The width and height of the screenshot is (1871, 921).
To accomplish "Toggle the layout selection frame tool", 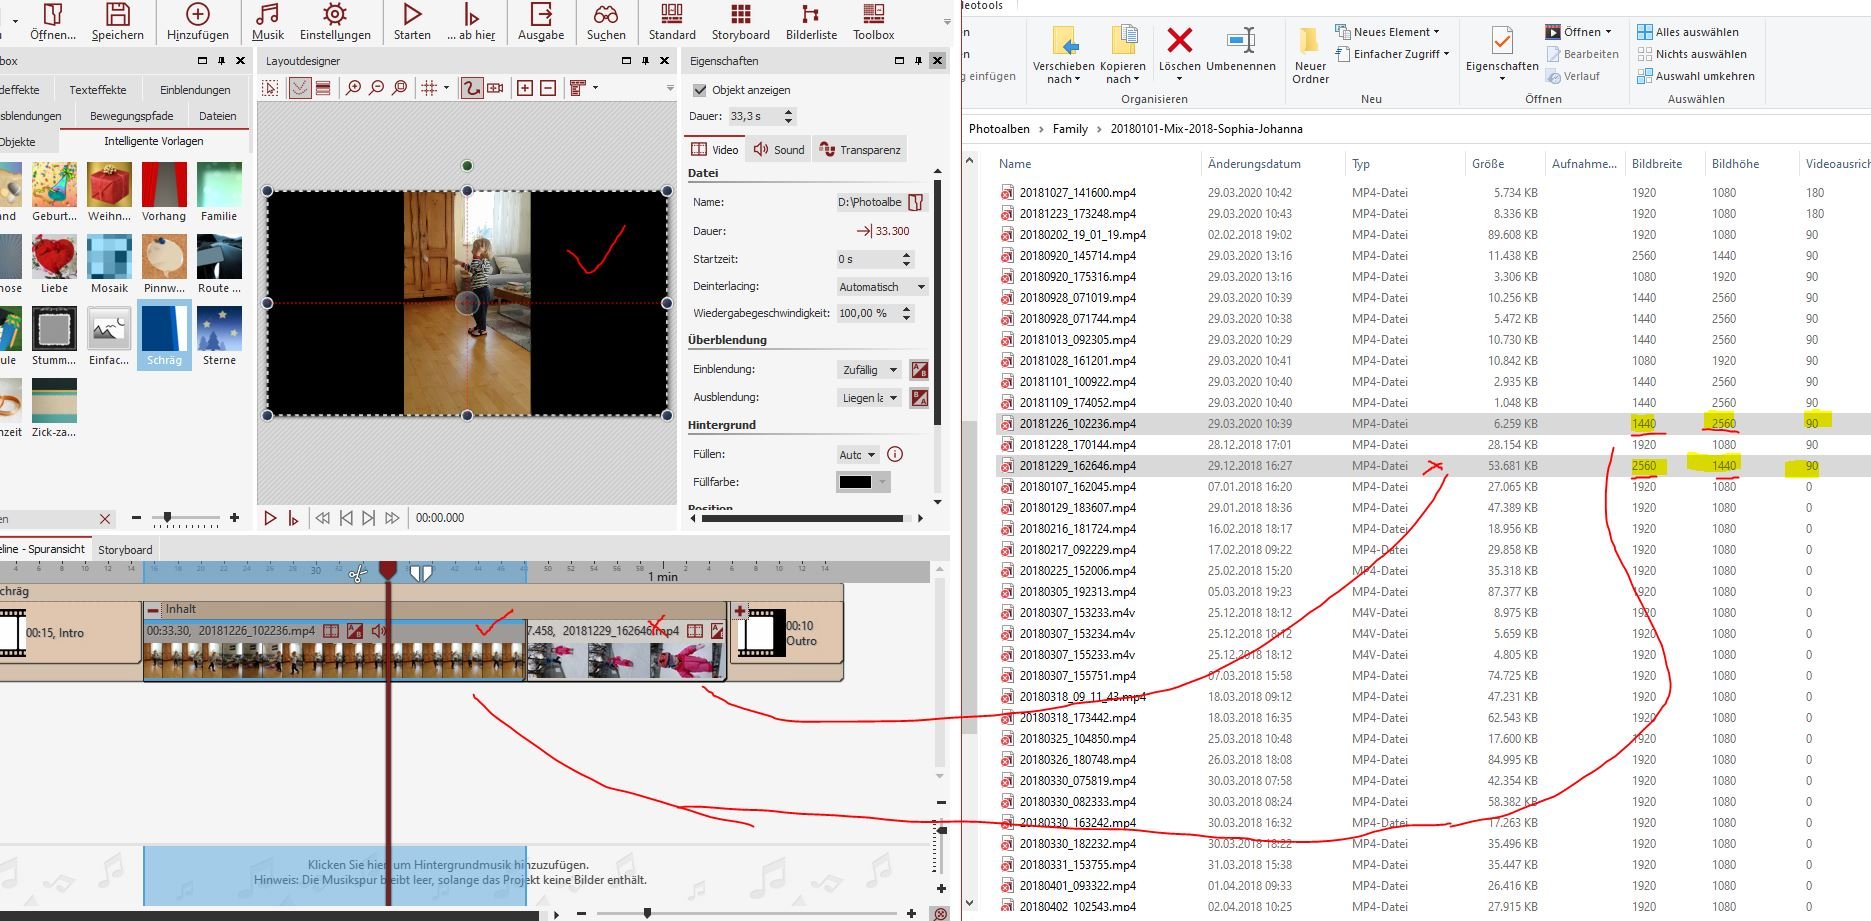I will point(270,88).
